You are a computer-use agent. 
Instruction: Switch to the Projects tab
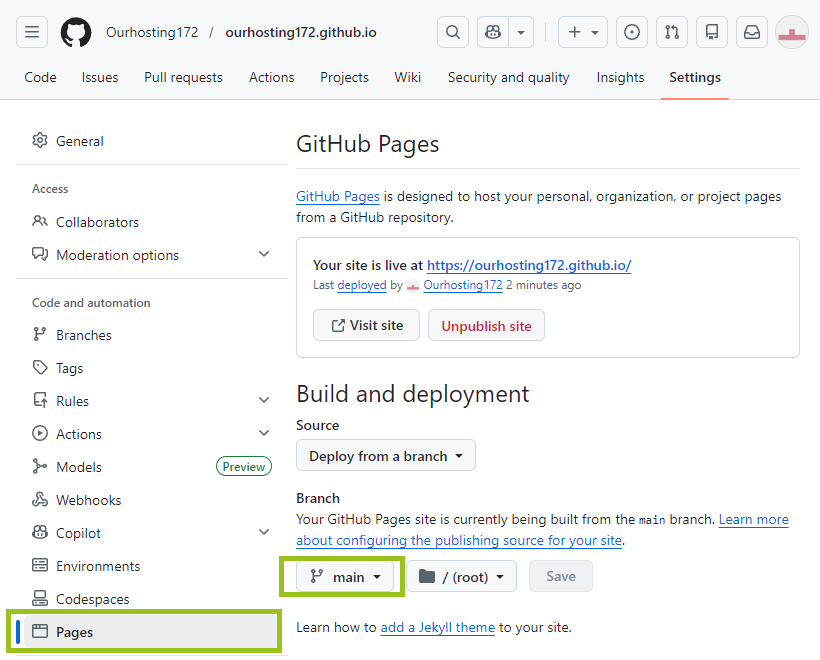[344, 77]
